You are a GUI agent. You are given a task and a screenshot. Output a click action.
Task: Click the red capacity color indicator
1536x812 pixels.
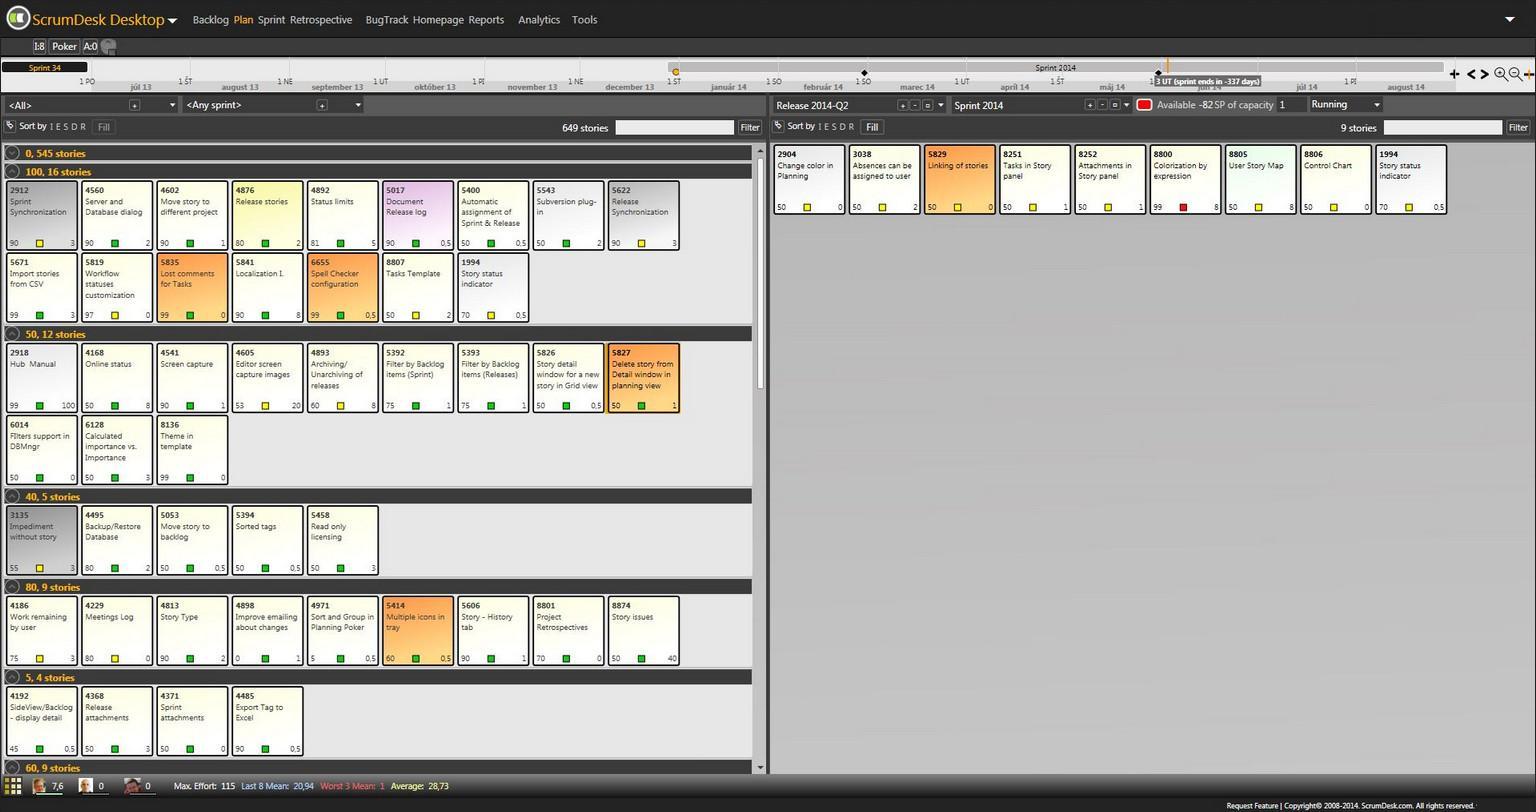click(x=1144, y=105)
